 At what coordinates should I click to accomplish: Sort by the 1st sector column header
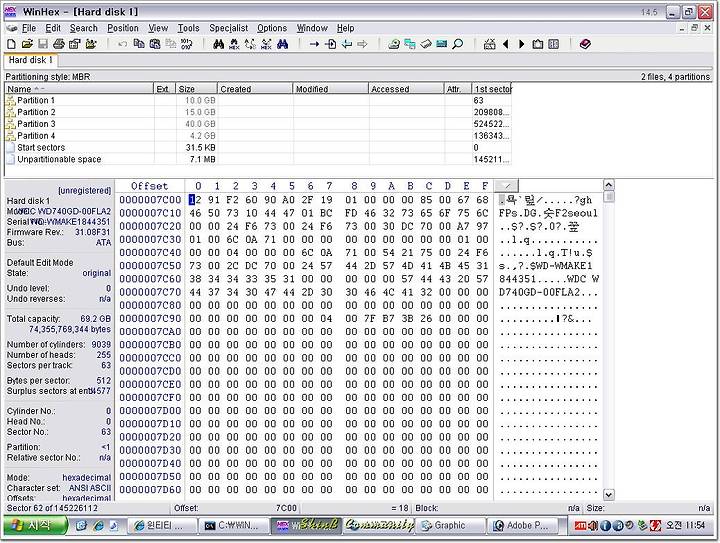point(492,89)
